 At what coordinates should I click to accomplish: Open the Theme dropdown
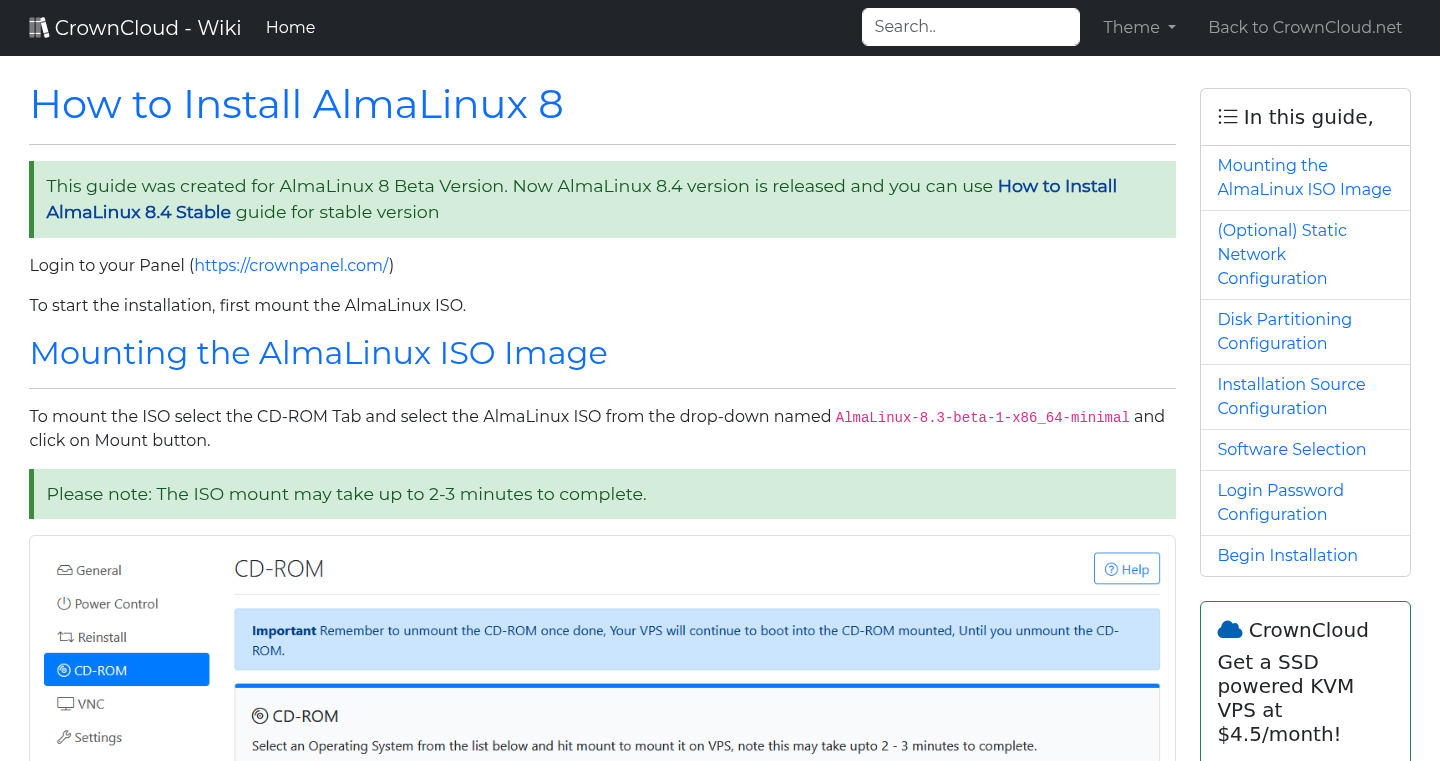tap(1139, 27)
